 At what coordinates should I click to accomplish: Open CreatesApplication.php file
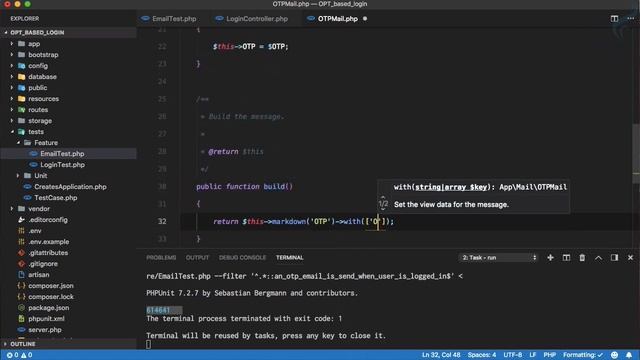[70, 187]
